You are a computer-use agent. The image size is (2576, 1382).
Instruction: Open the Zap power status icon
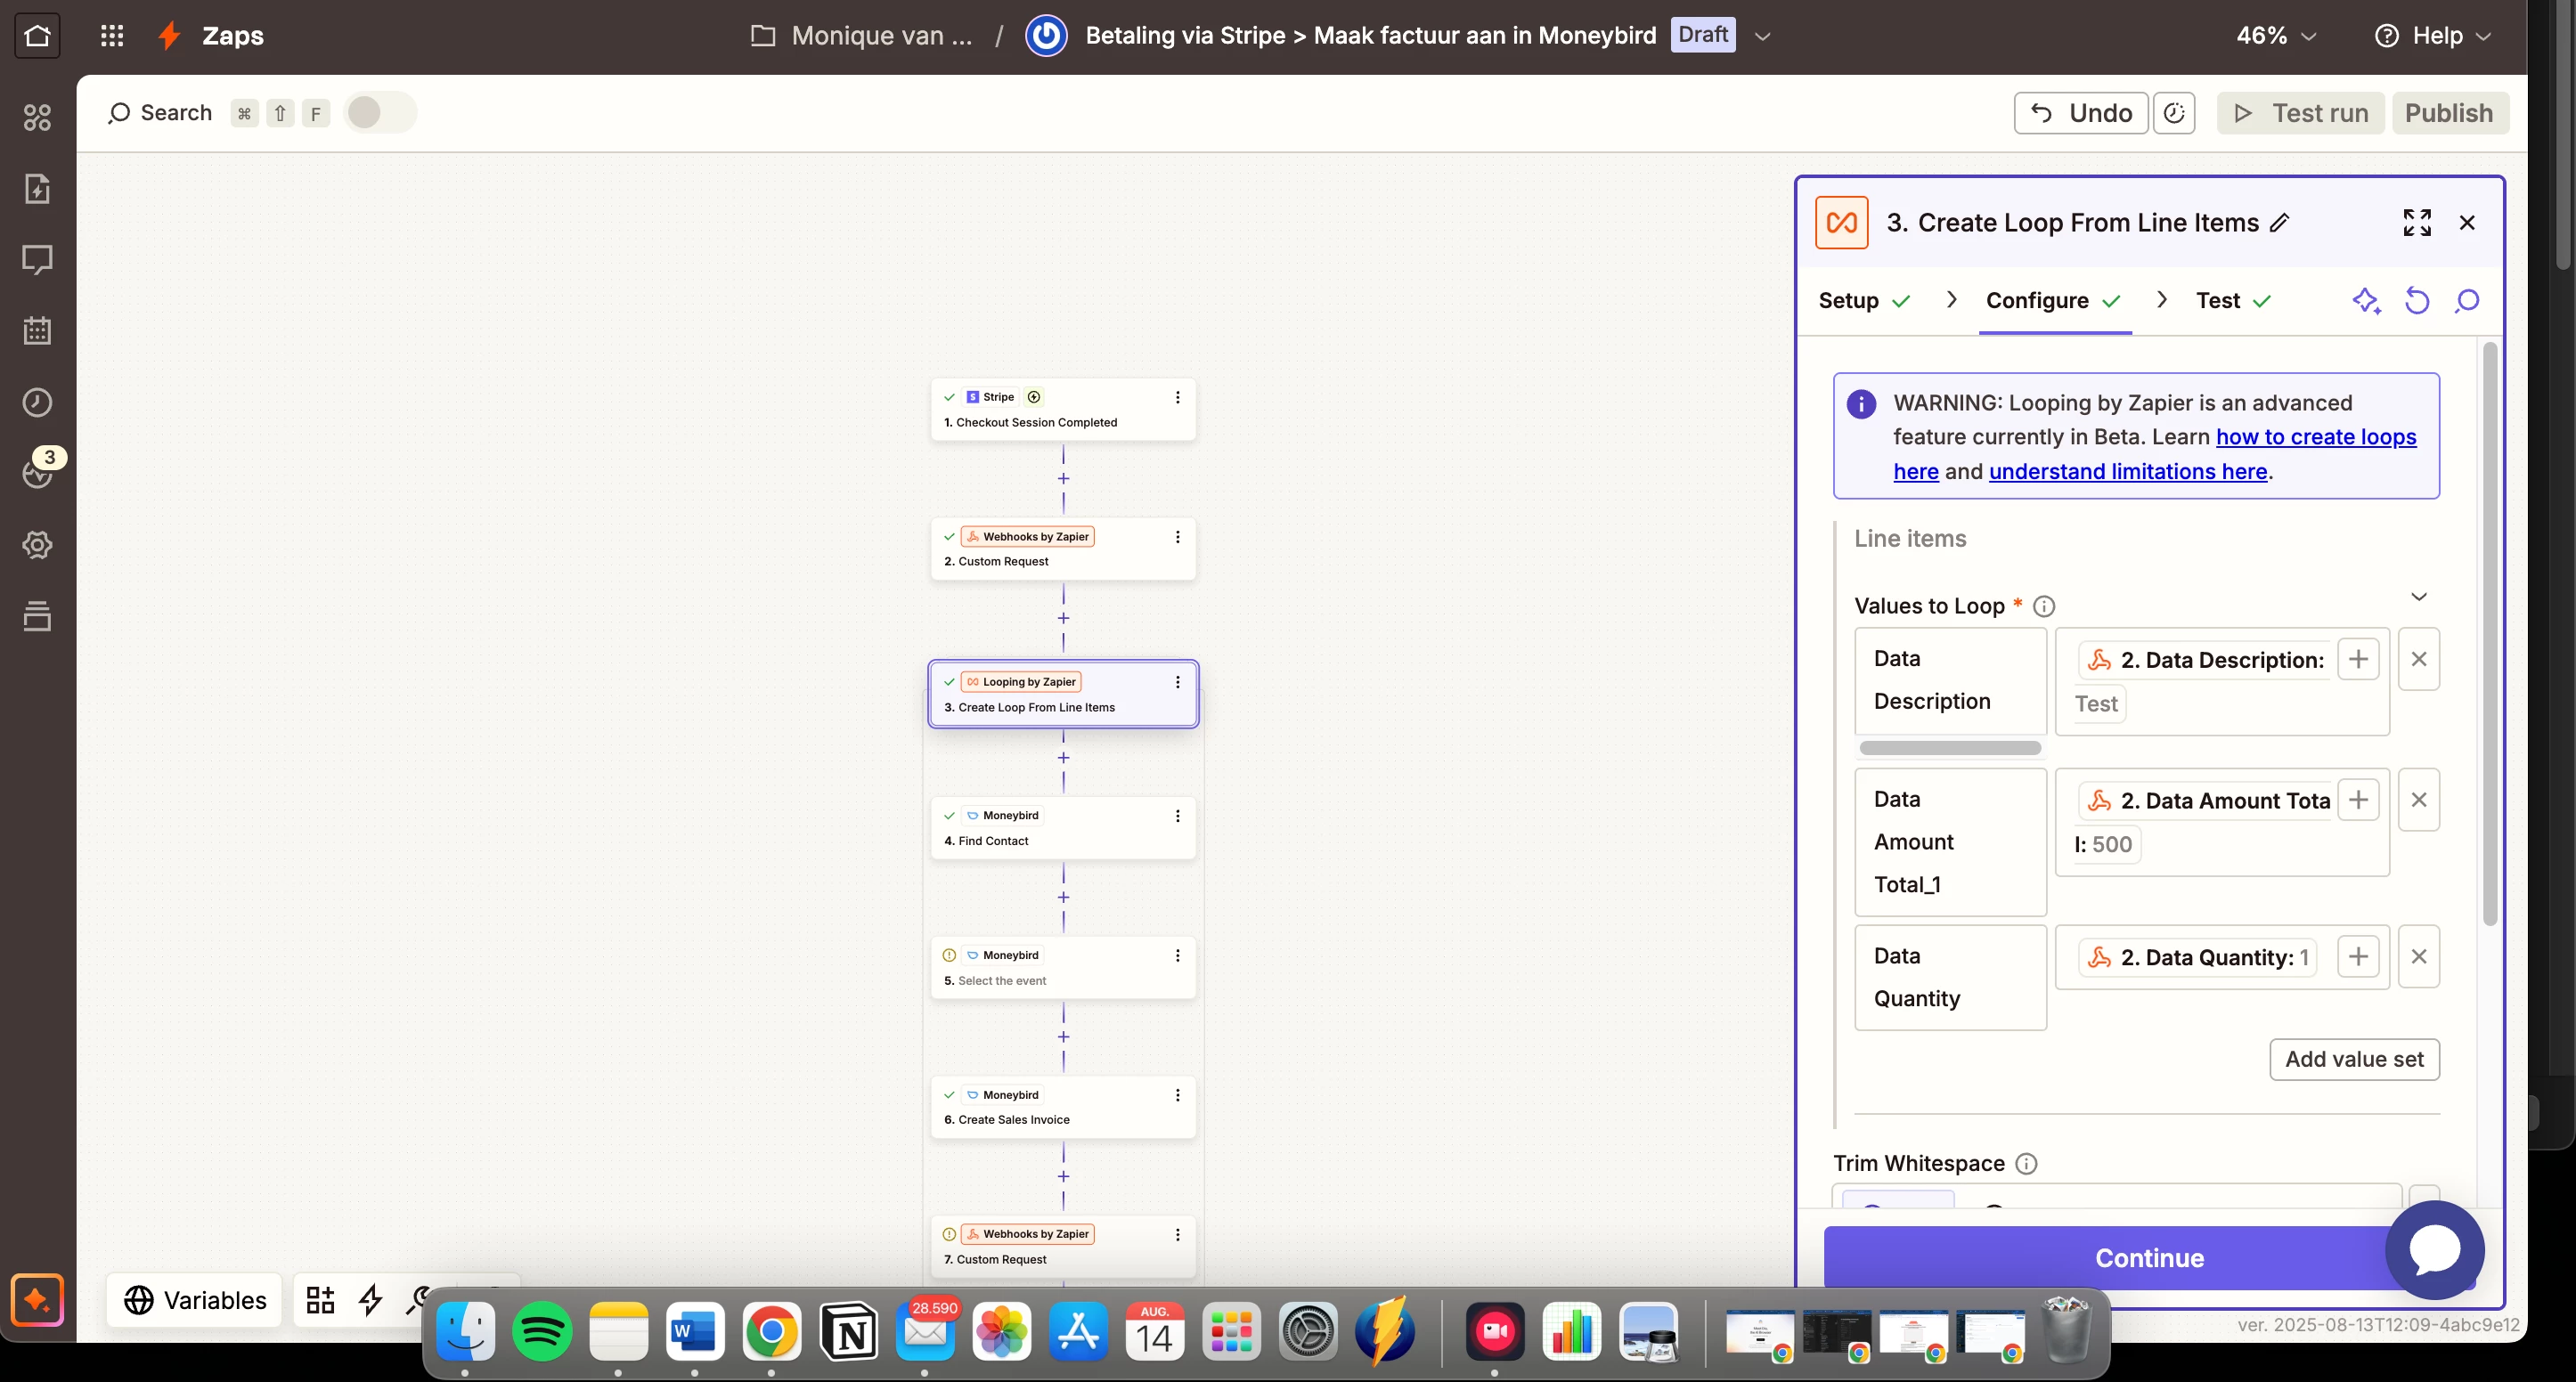point(1046,36)
